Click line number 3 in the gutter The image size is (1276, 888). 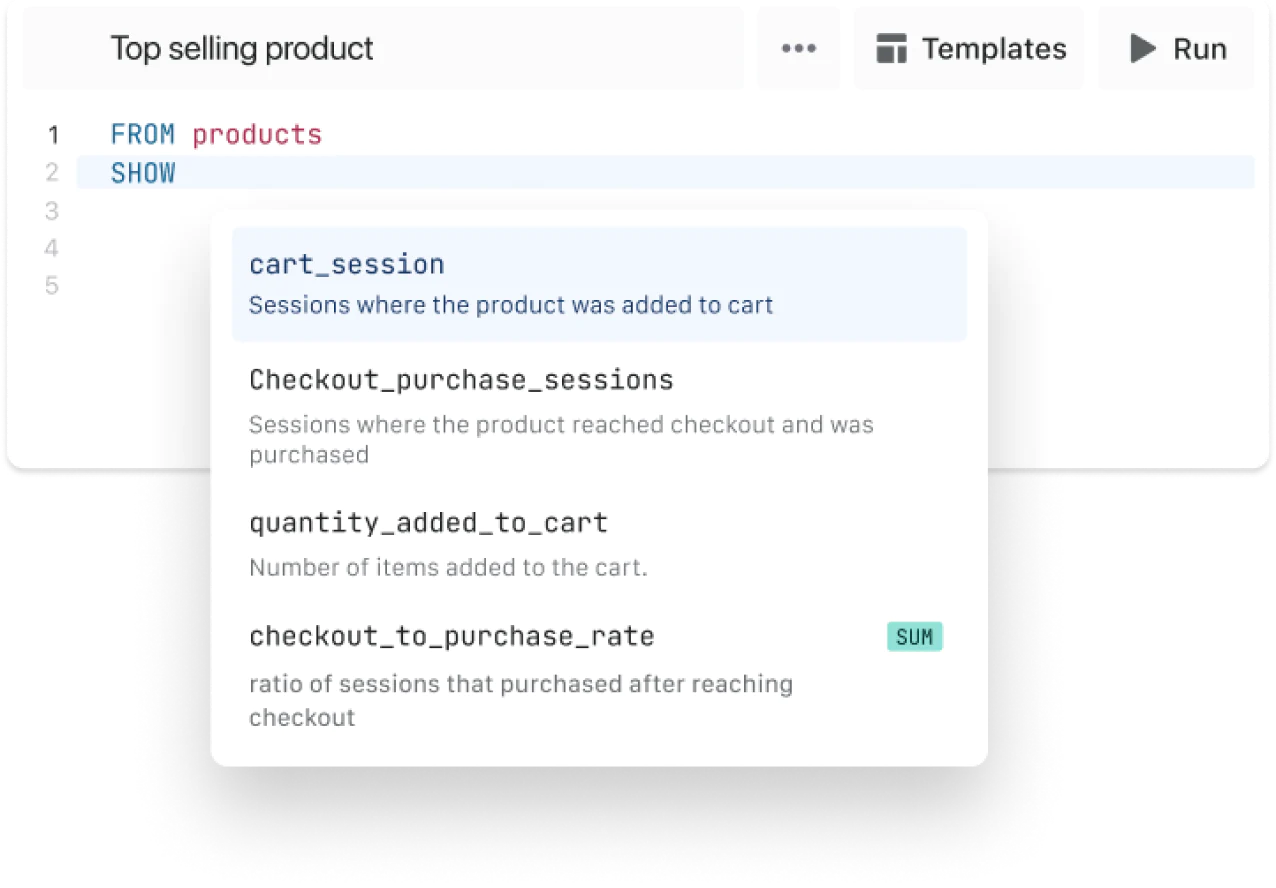tap(53, 211)
